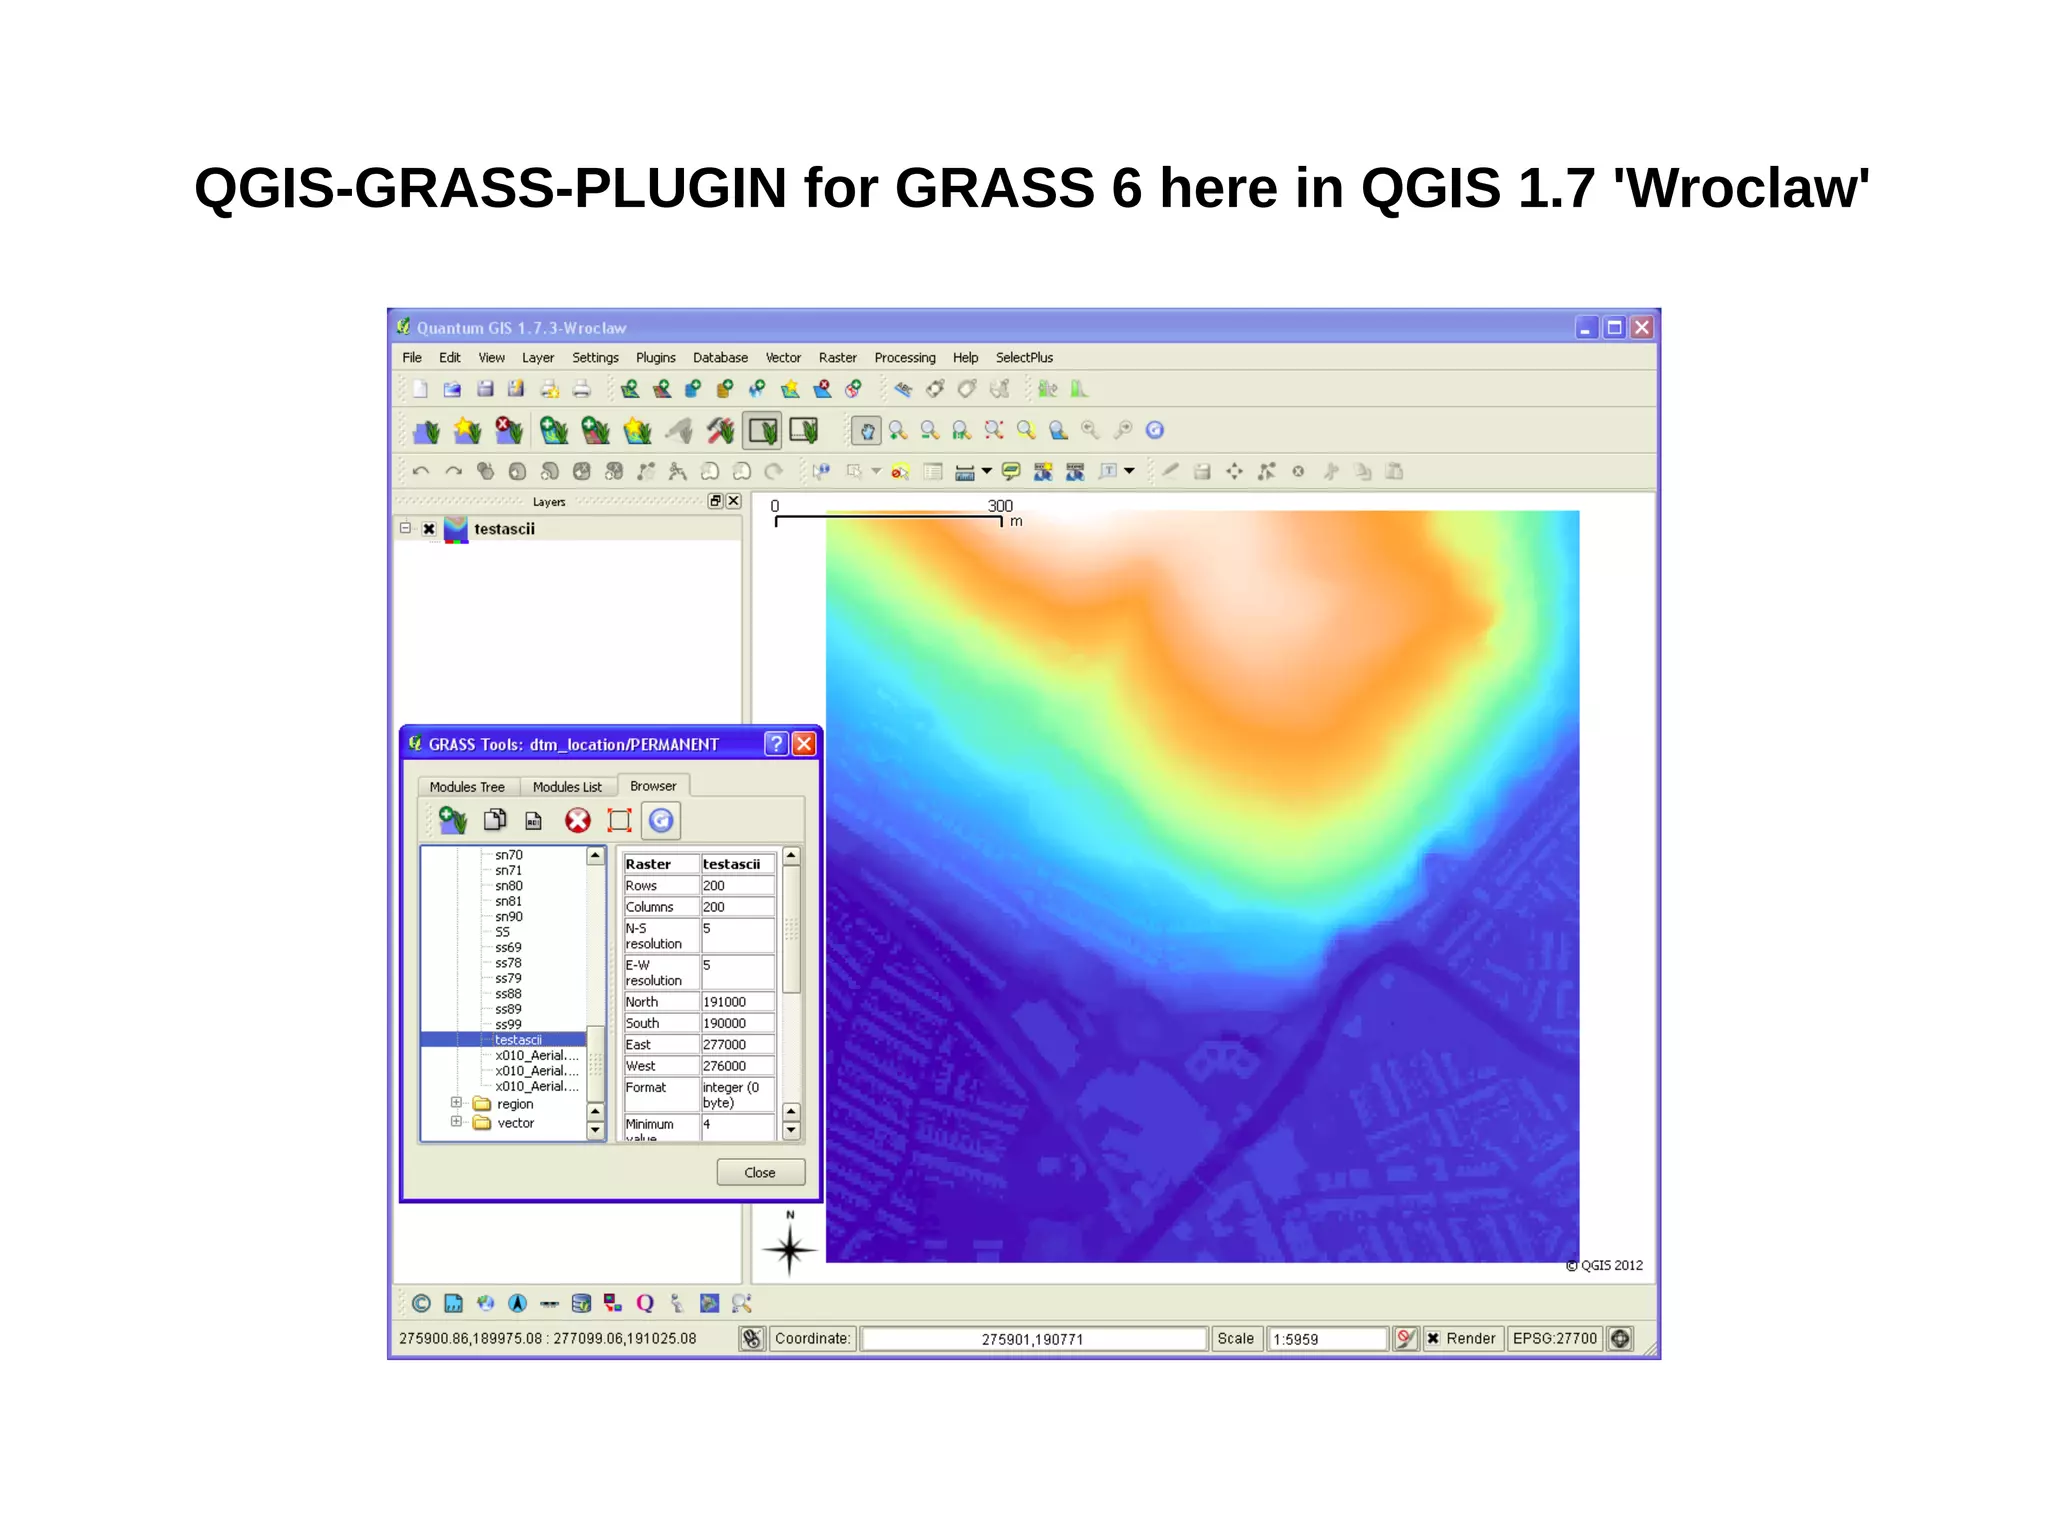Expand the vector folder in browser tree
This screenshot has width=2048, height=1535.
(x=456, y=1121)
